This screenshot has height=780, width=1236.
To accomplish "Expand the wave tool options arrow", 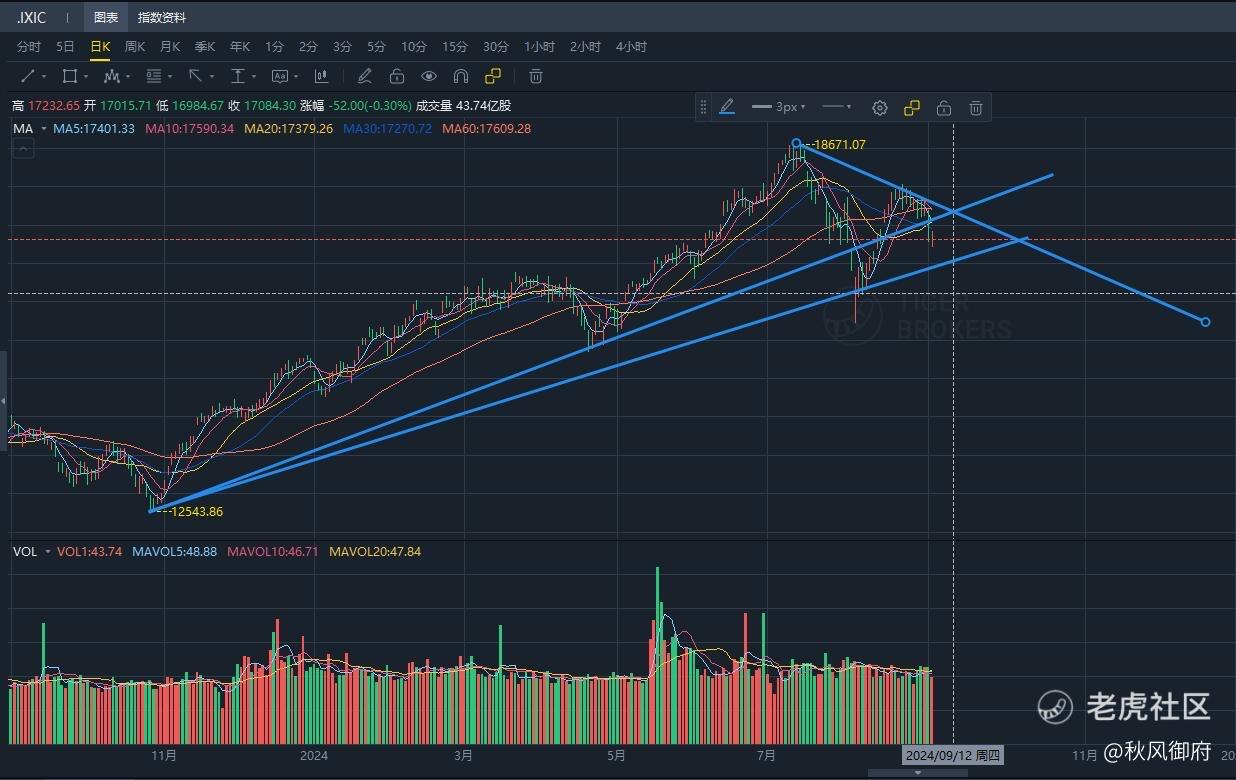I will (128, 77).
